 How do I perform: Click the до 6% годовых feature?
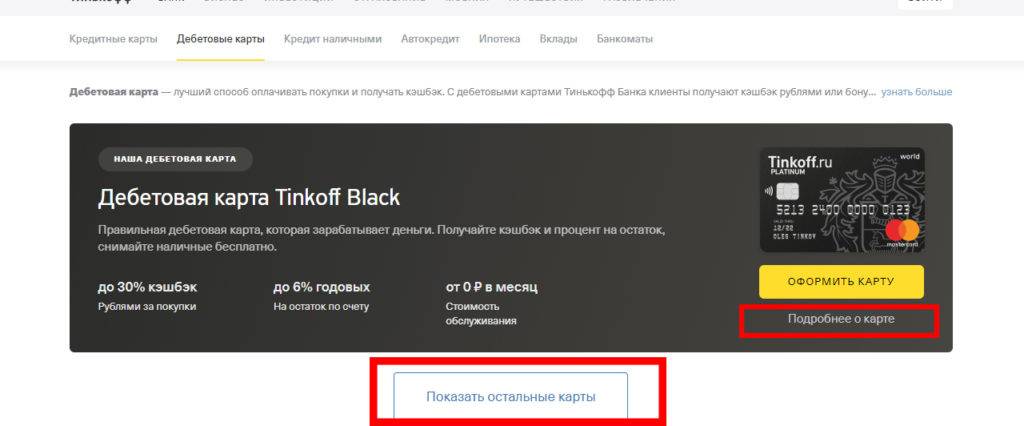coord(321,296)
